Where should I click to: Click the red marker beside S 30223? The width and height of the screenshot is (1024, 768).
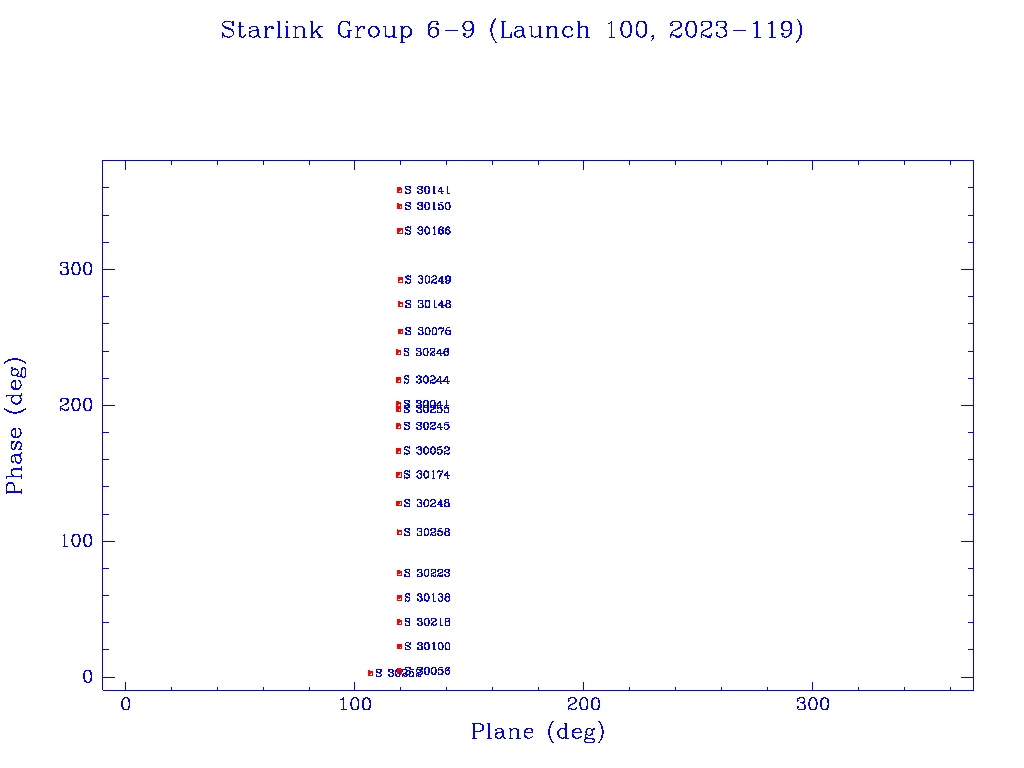click(399, 573)
